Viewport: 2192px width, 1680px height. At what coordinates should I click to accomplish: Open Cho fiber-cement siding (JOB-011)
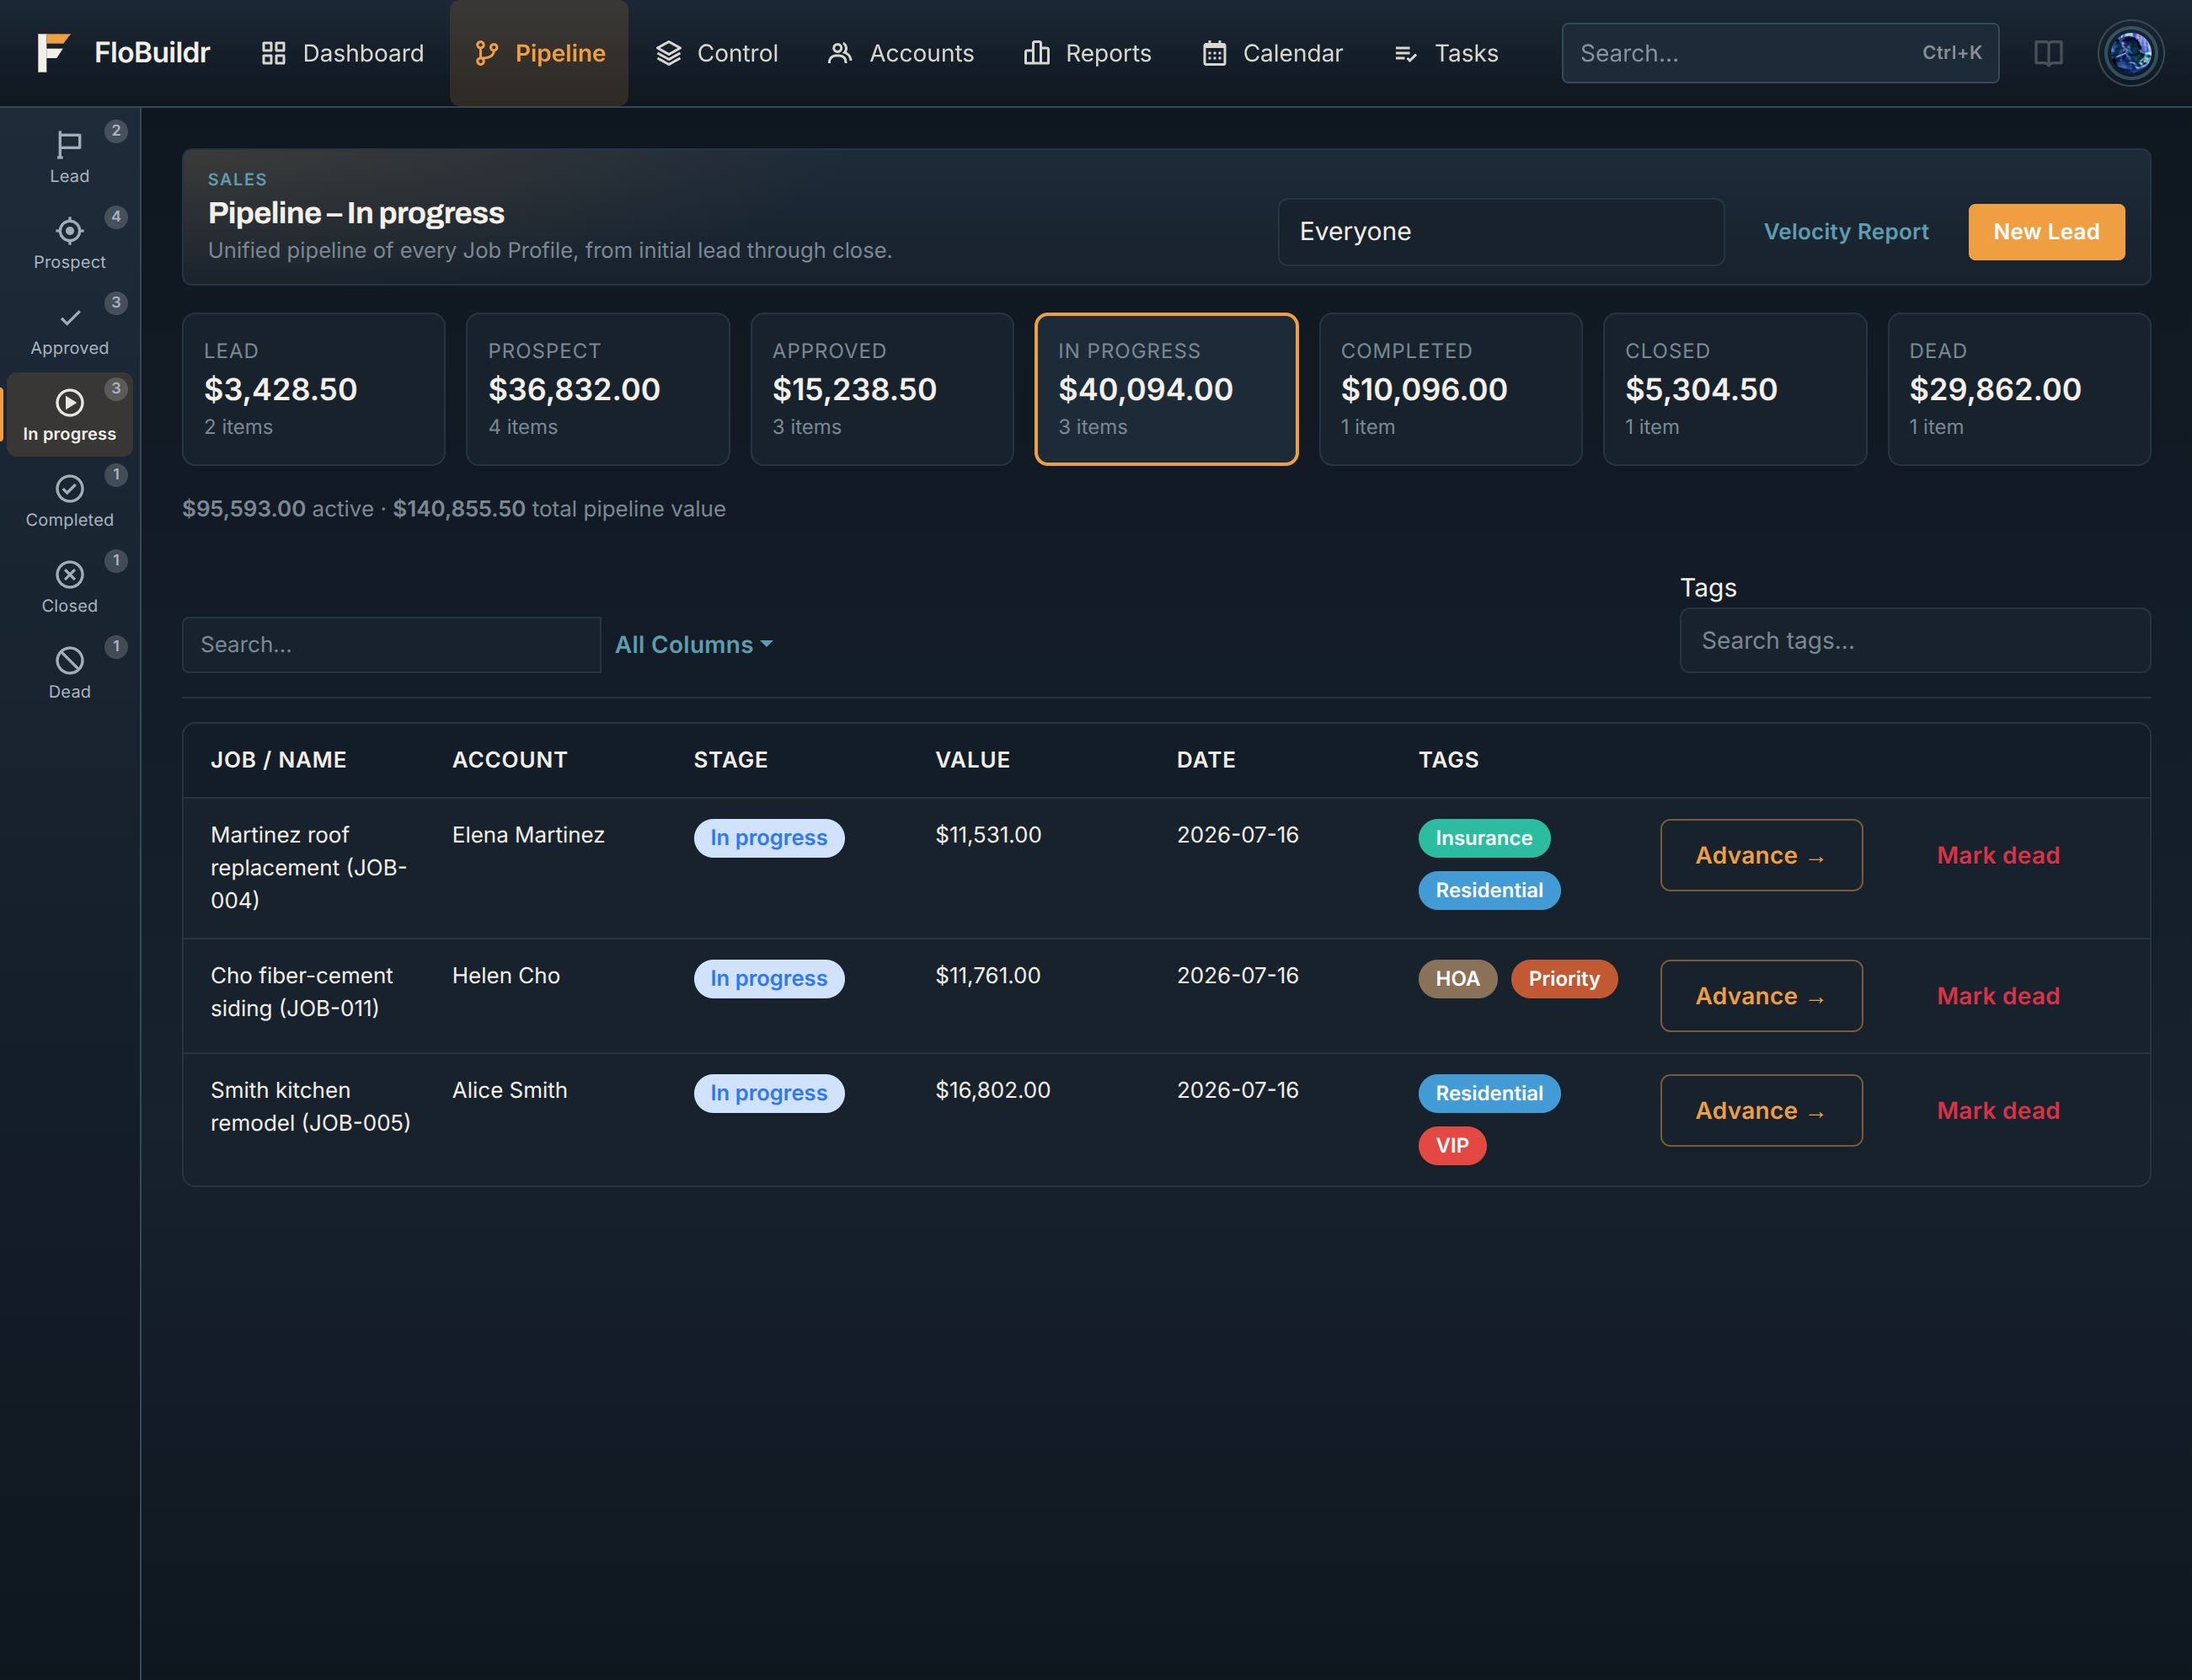click(301, 991)
